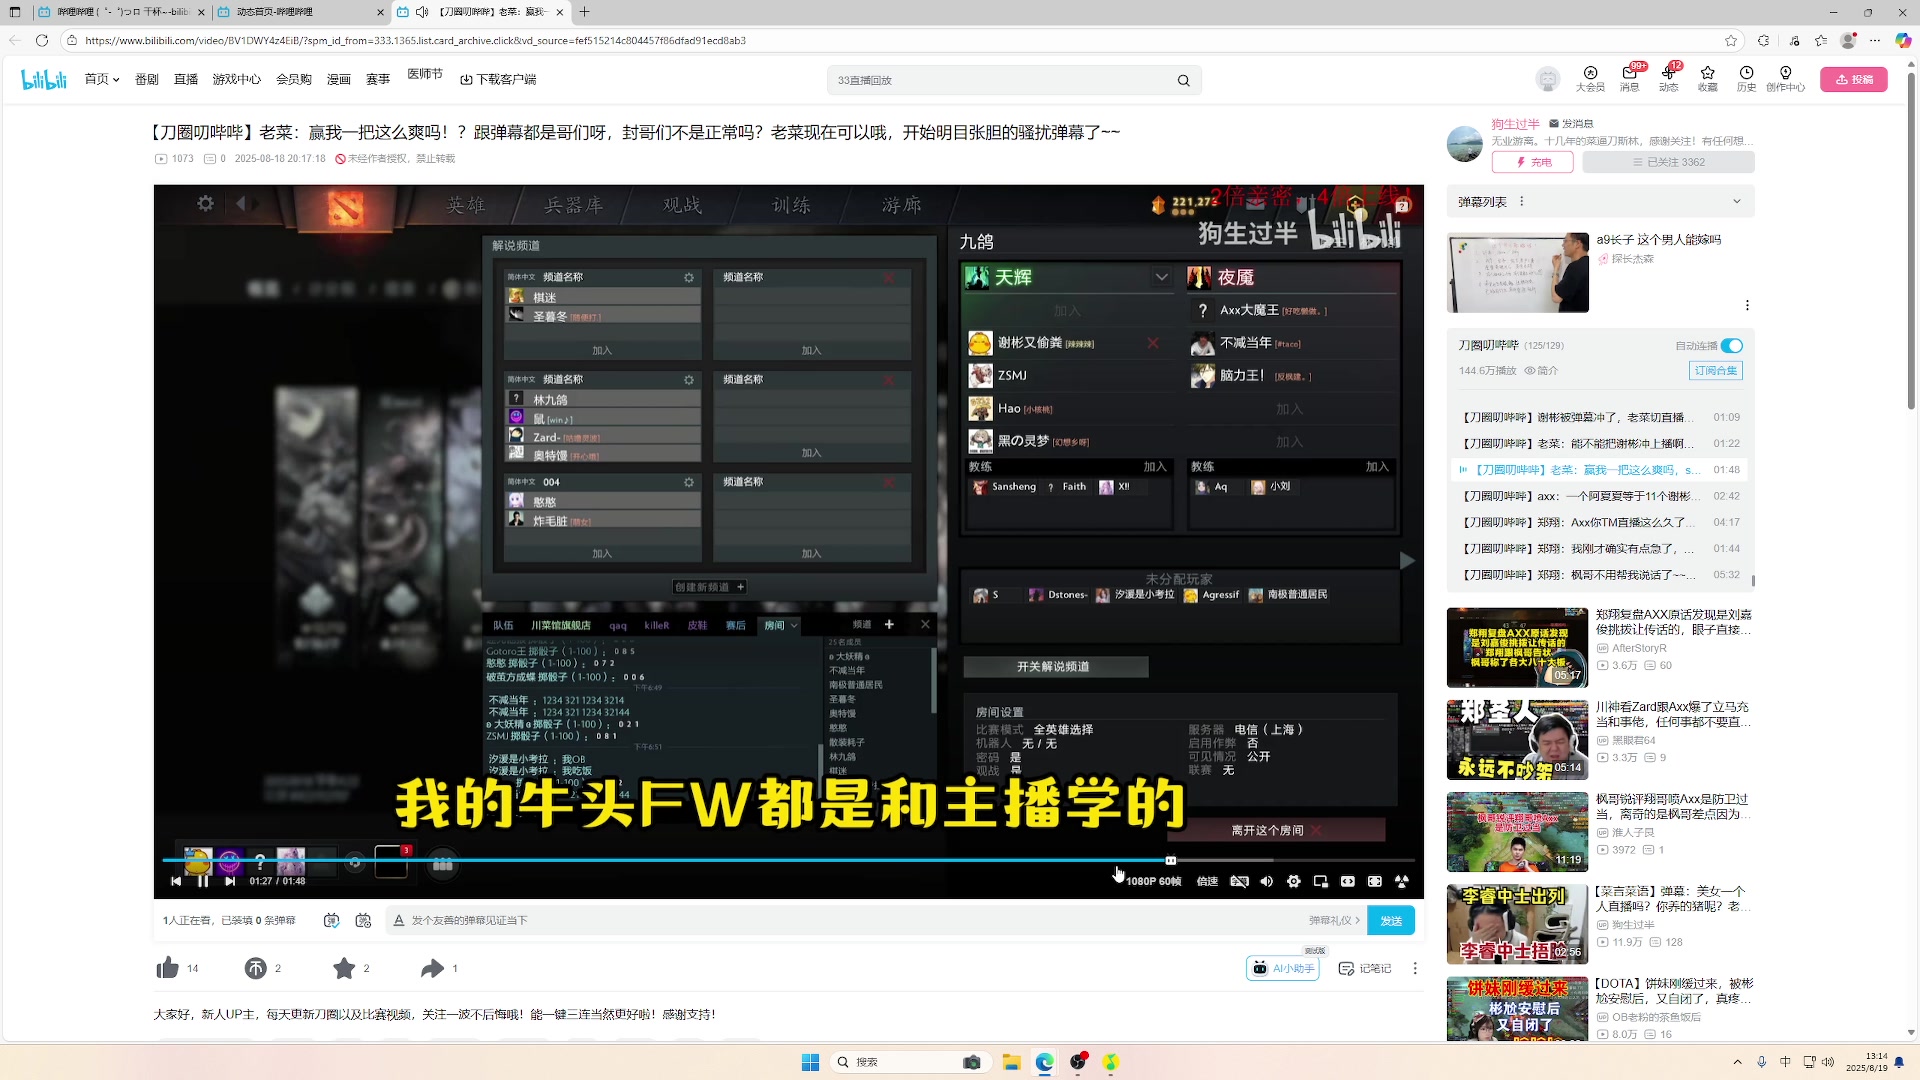1920x1080 pixels.
Task: Open the 历史 history clock icon
Action: 1746,78
